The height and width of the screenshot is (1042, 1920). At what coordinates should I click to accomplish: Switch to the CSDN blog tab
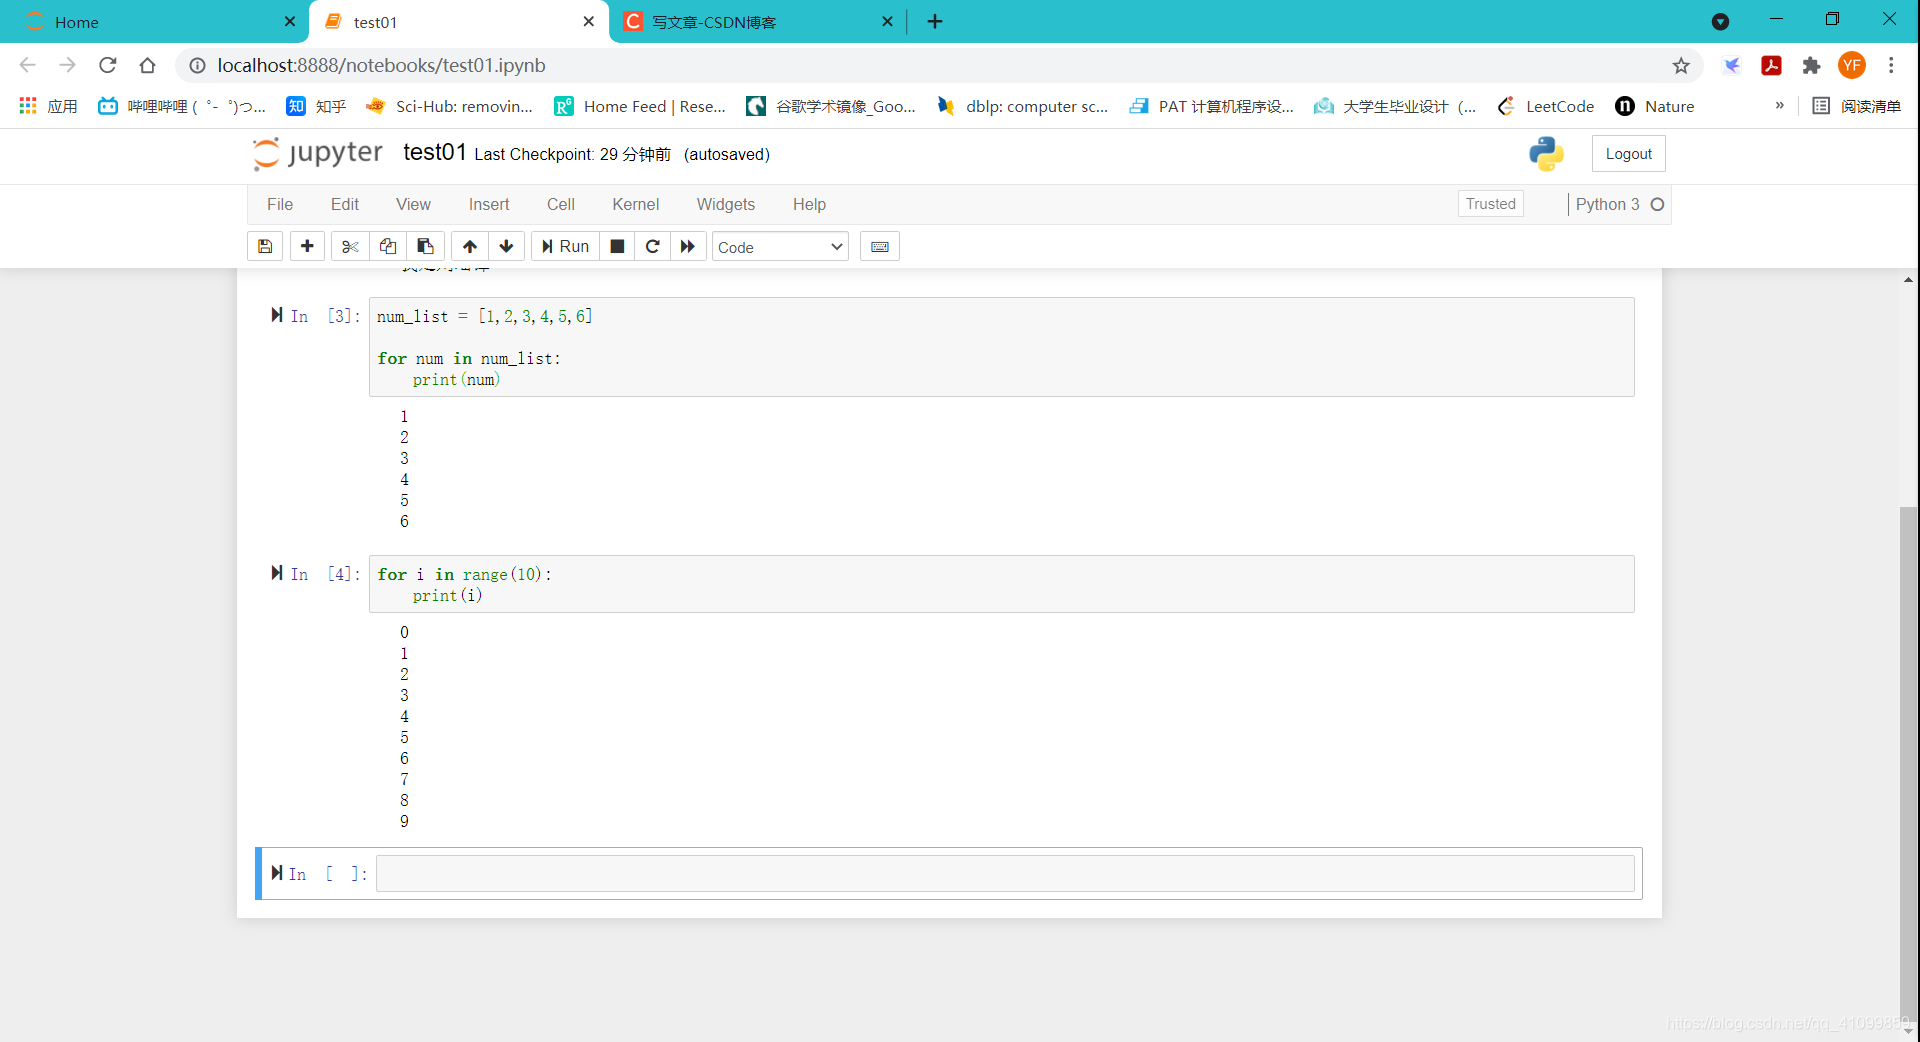pos(757,22)
